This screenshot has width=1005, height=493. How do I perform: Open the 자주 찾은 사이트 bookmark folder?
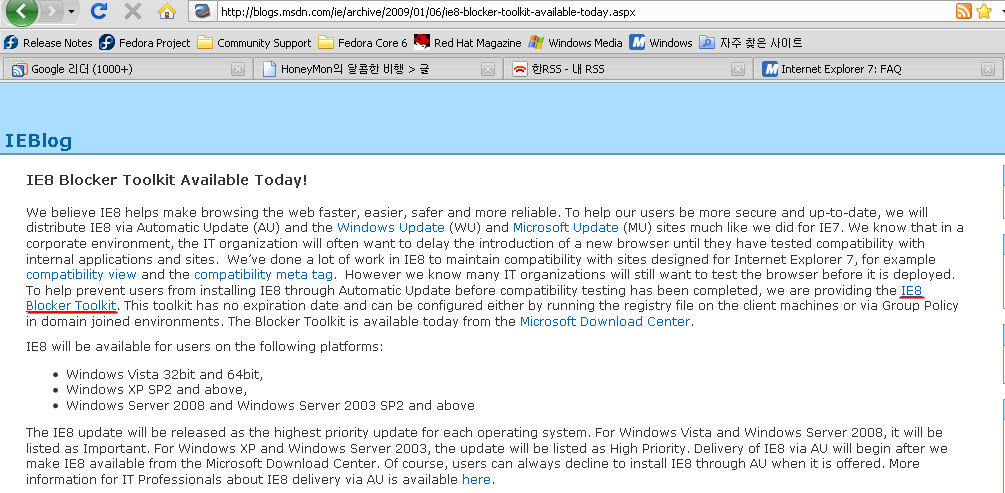[751, 43]
